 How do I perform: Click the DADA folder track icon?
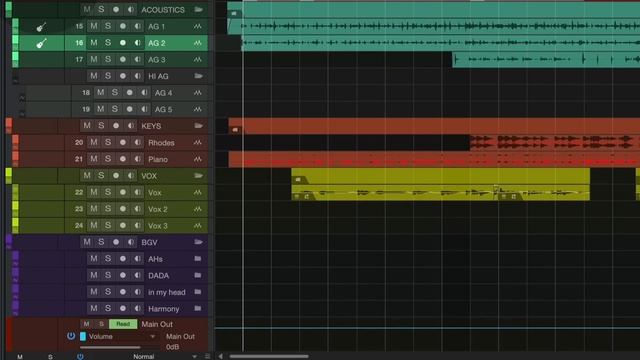click(x=198, y=275)
